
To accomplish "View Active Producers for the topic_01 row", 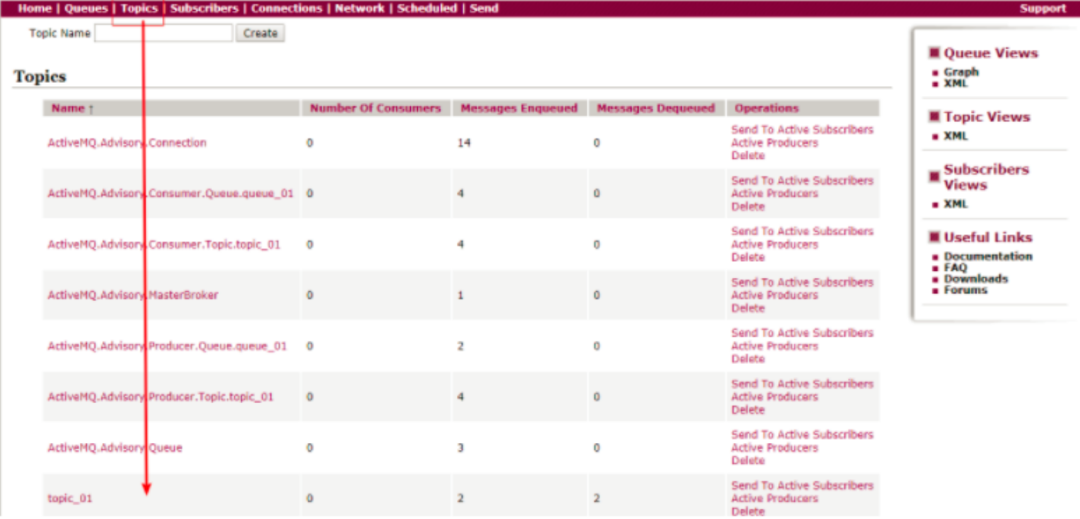I will click(775, 498).
